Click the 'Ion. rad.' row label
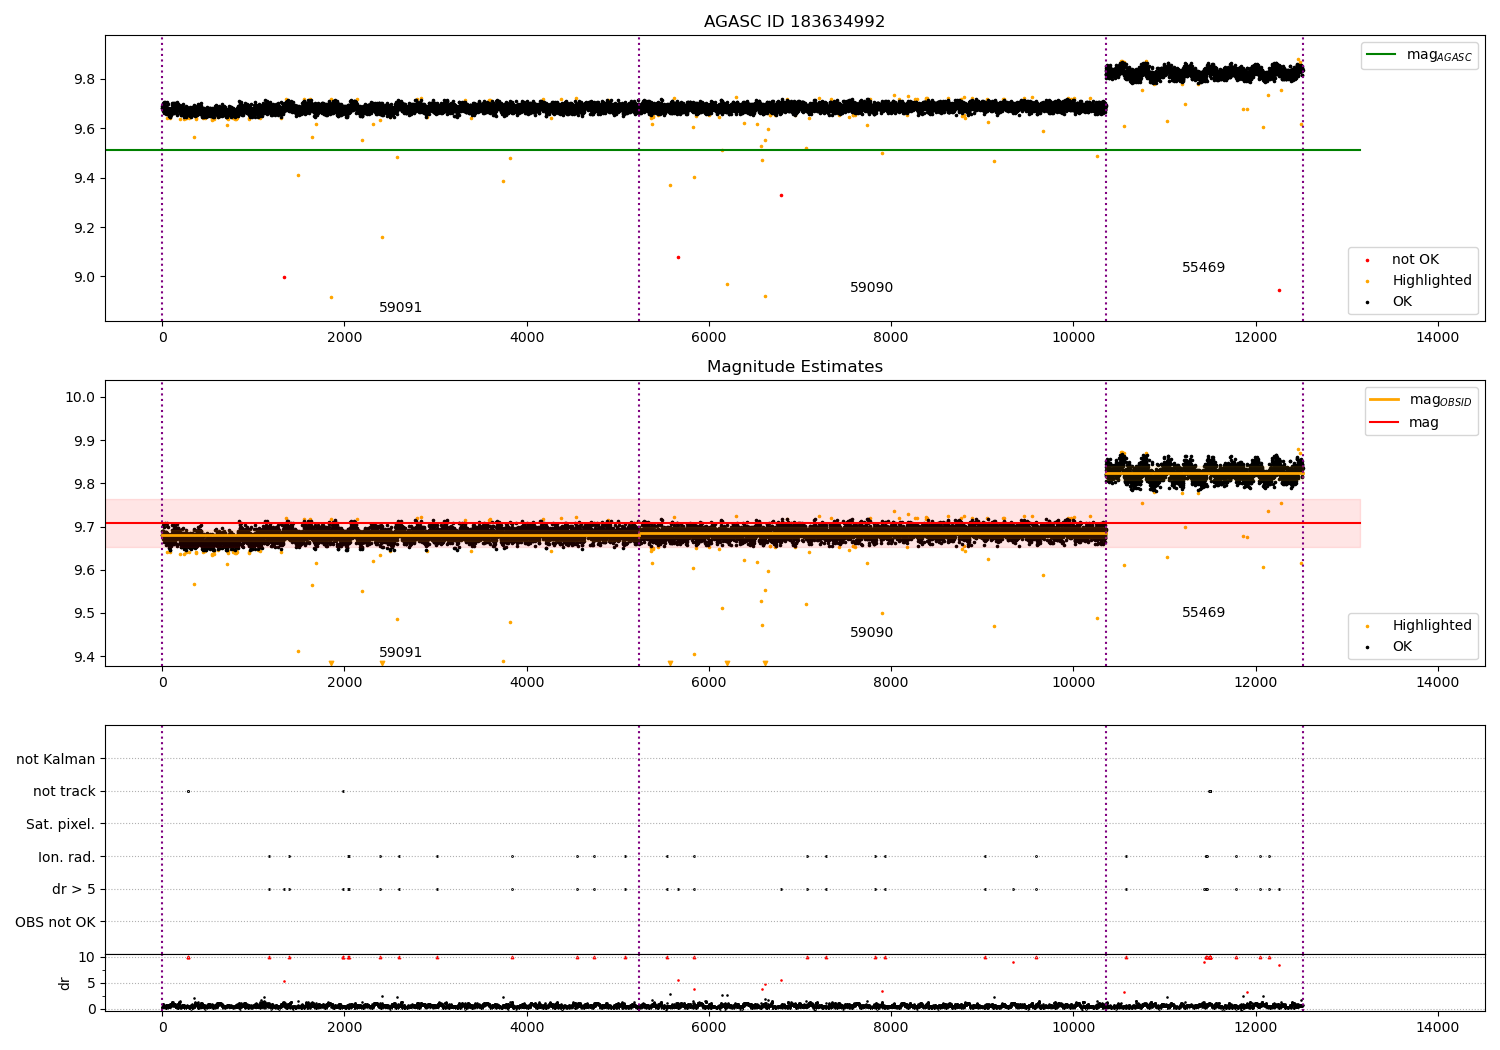The width and height of the screenshot is (1500, 1050). [67, 857]
